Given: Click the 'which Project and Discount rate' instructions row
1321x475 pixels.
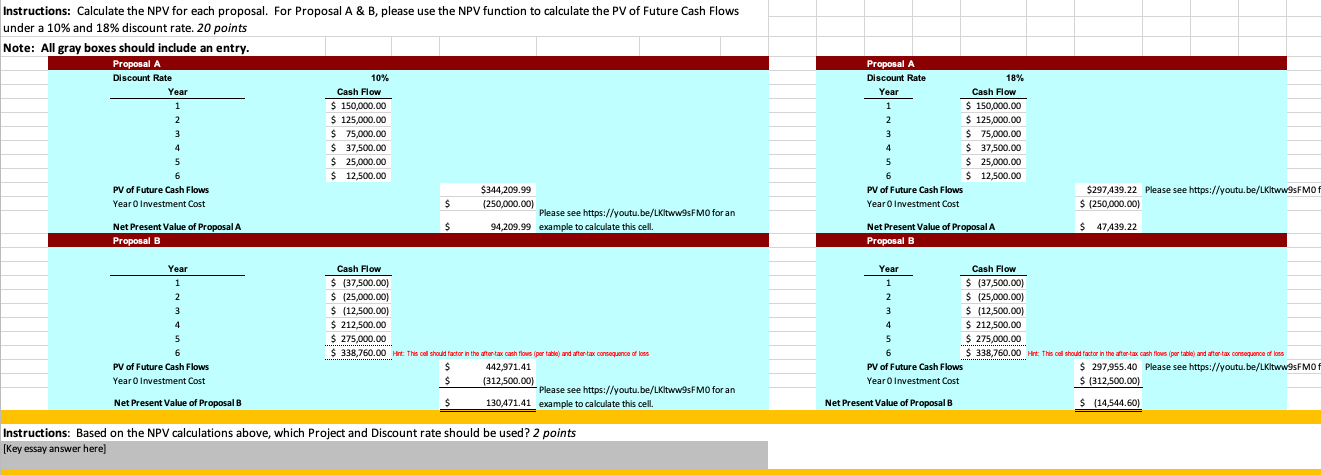Looking at the screenshot, I should tap(290, 432).
